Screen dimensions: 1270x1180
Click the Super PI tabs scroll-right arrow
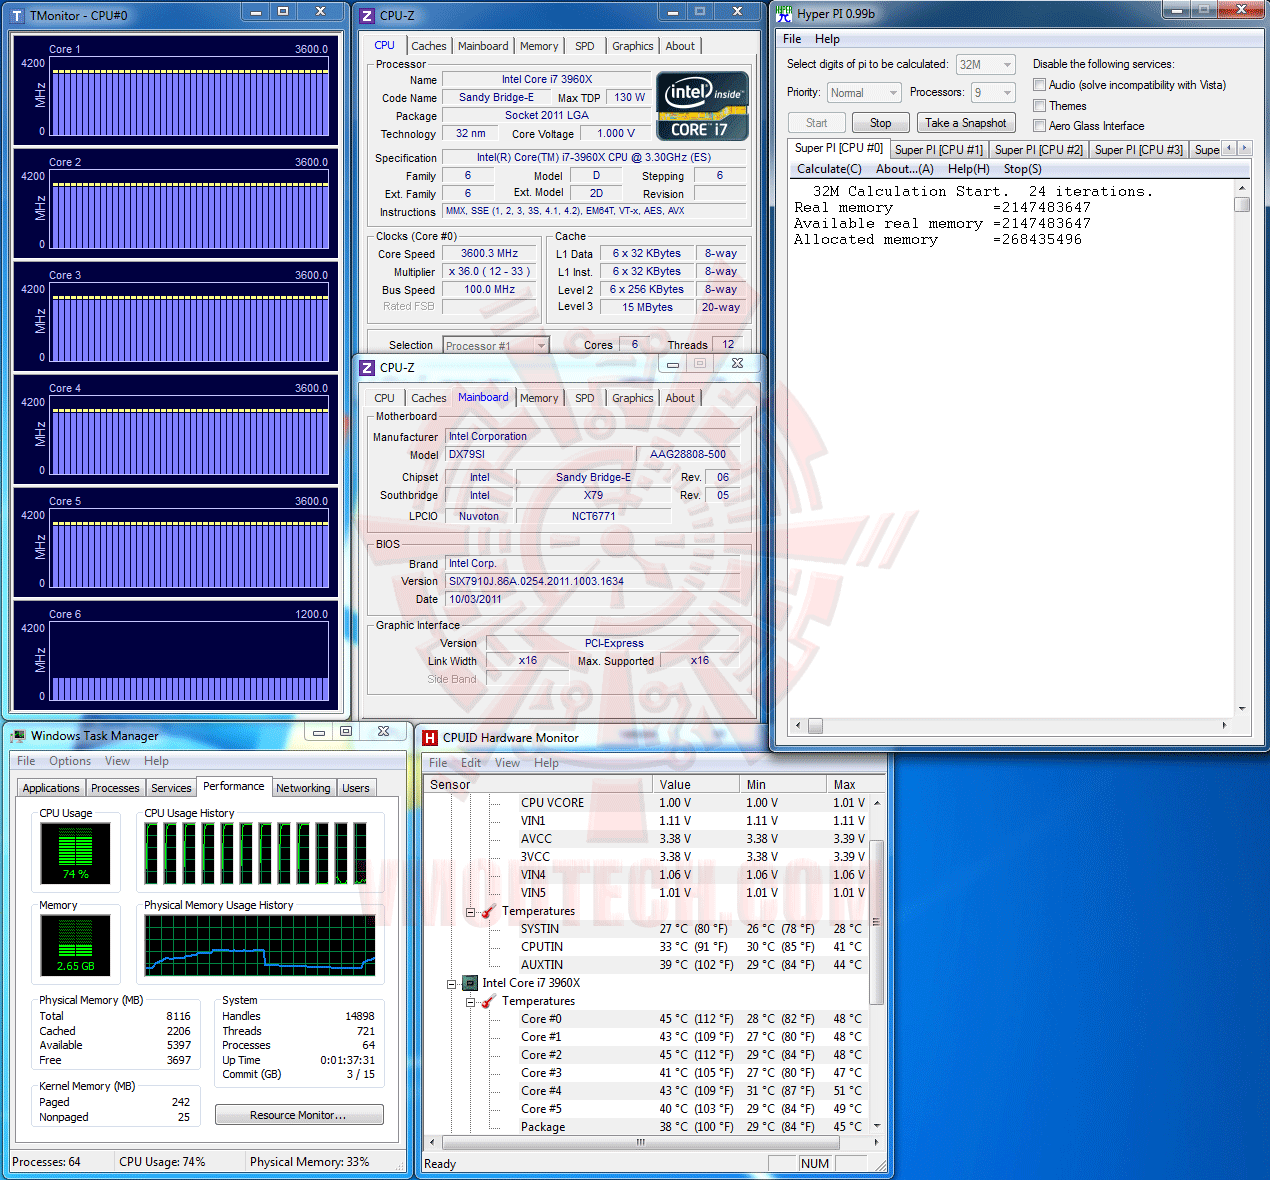pyautogui.click(x=1245, y=148)
